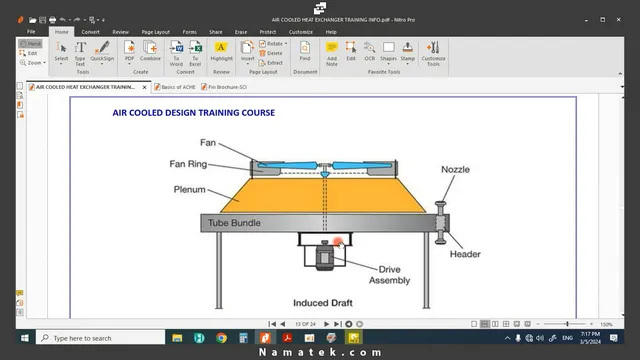
Task: Enable the two-page facing view
Action: [x=495, y=324]
